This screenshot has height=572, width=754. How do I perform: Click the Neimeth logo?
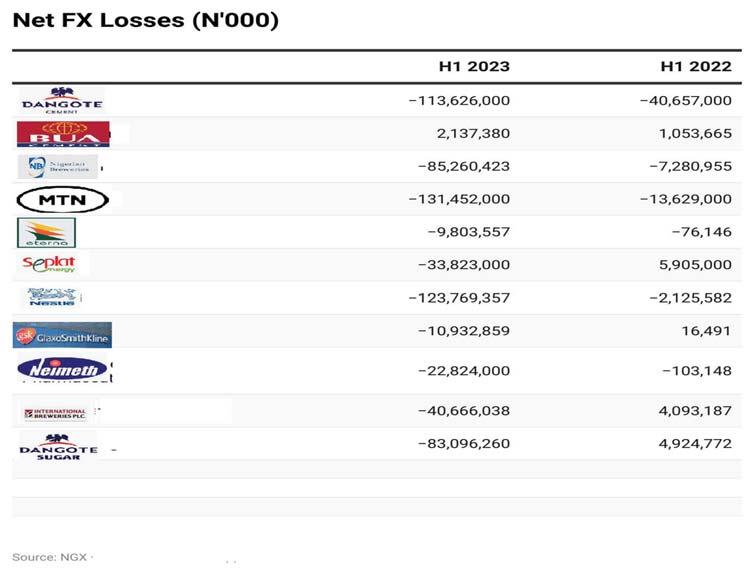62,370
